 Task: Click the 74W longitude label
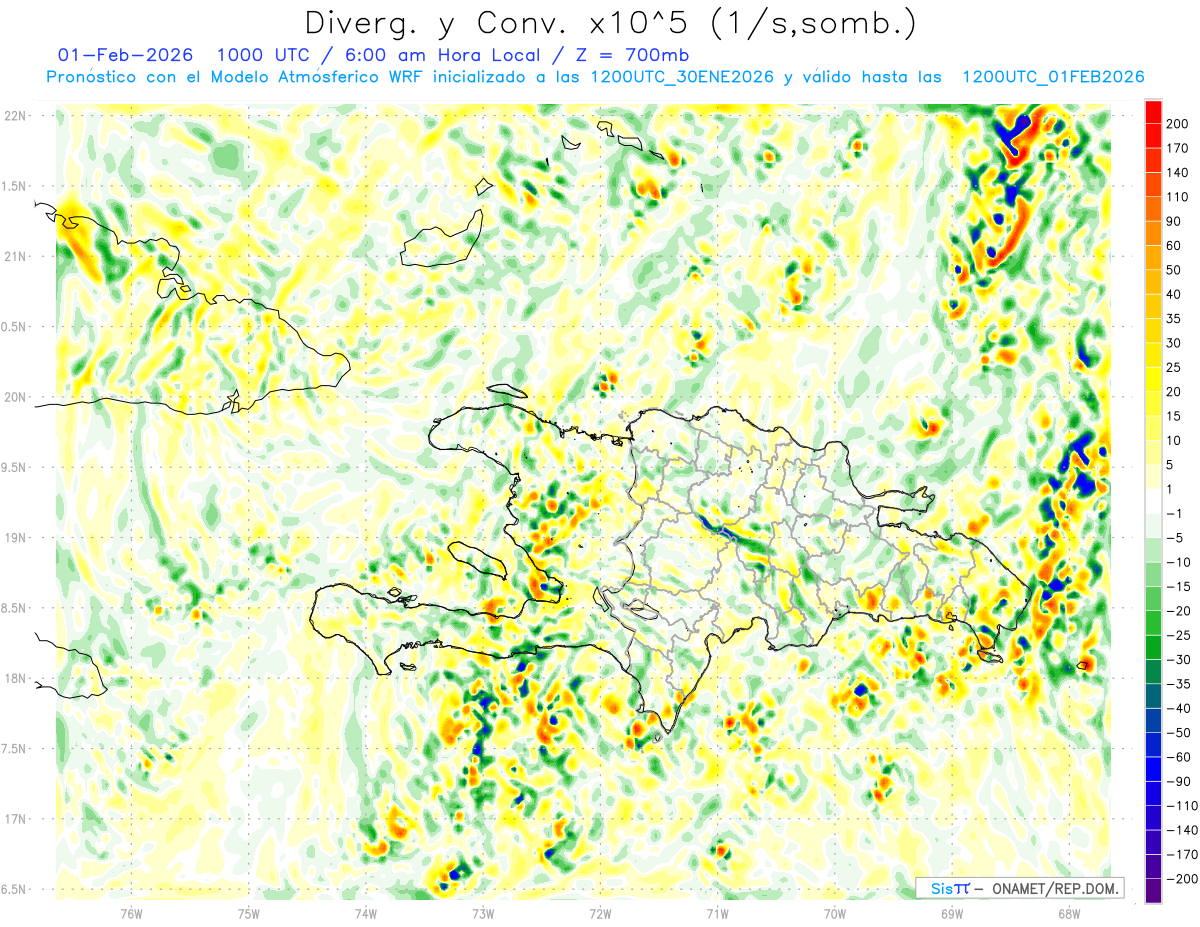(x=366, y=914)
